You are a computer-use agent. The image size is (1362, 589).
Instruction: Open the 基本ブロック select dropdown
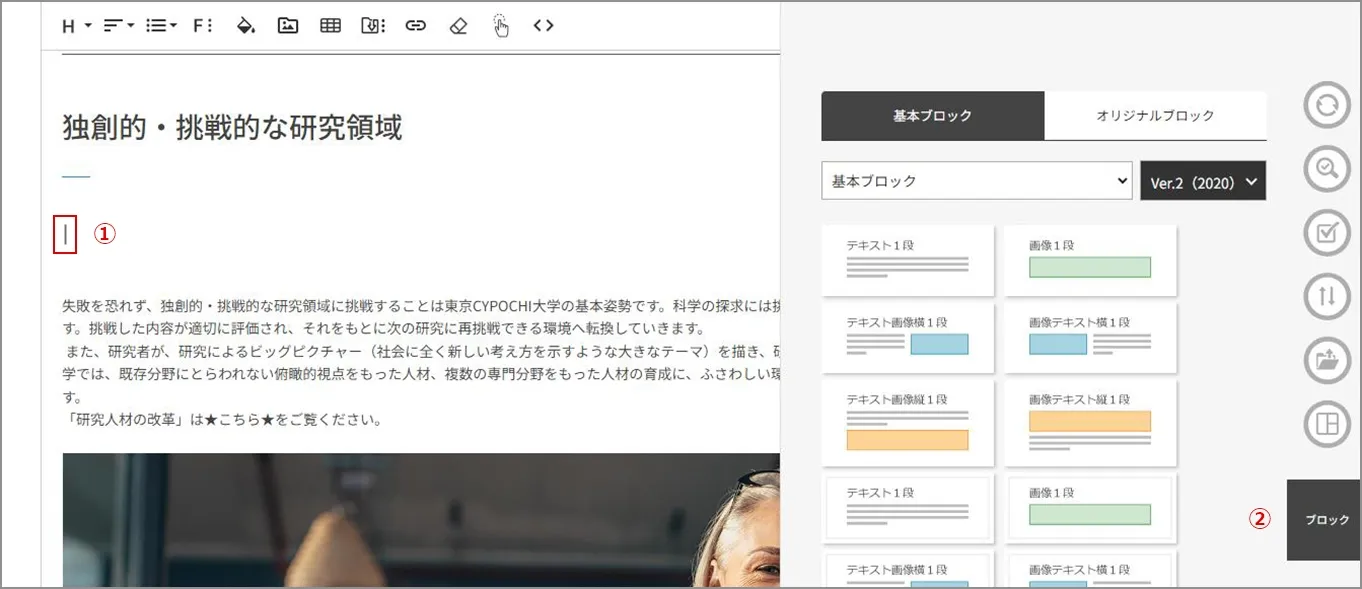pos(977,181)
